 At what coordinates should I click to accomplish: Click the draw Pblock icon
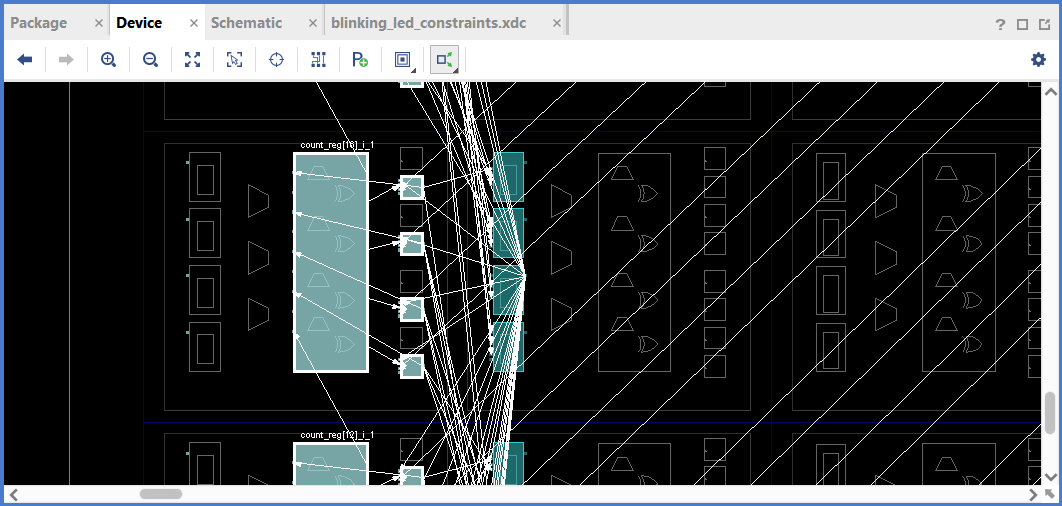click(x=360, y=60)
